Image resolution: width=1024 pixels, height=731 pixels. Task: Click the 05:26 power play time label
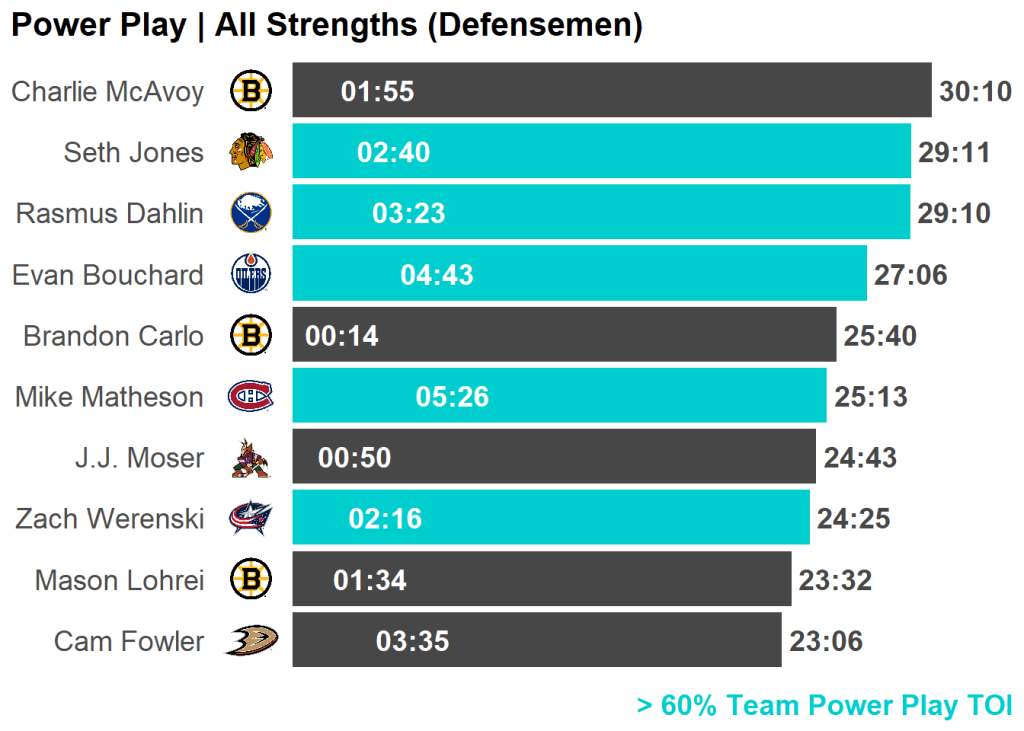coord(452,397)
